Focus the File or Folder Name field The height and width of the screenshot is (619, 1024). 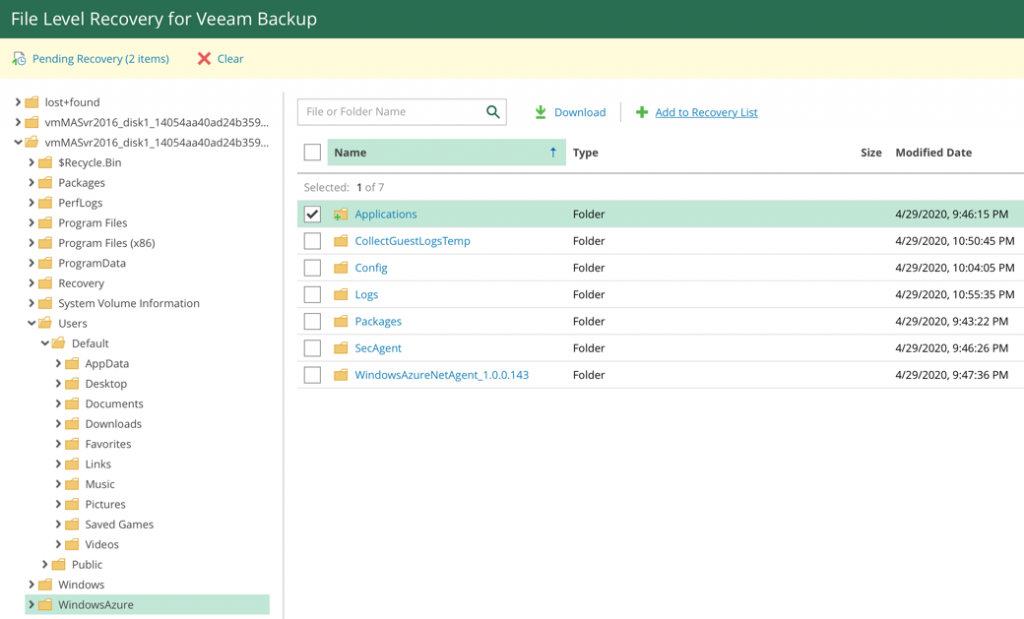click(402, 112)
